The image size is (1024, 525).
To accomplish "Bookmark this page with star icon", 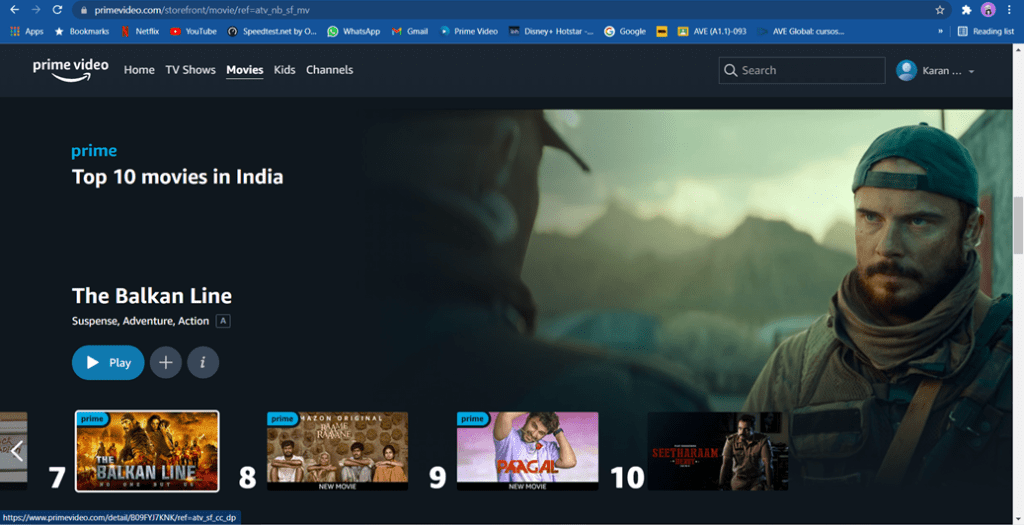I will [x=940, y=10].
